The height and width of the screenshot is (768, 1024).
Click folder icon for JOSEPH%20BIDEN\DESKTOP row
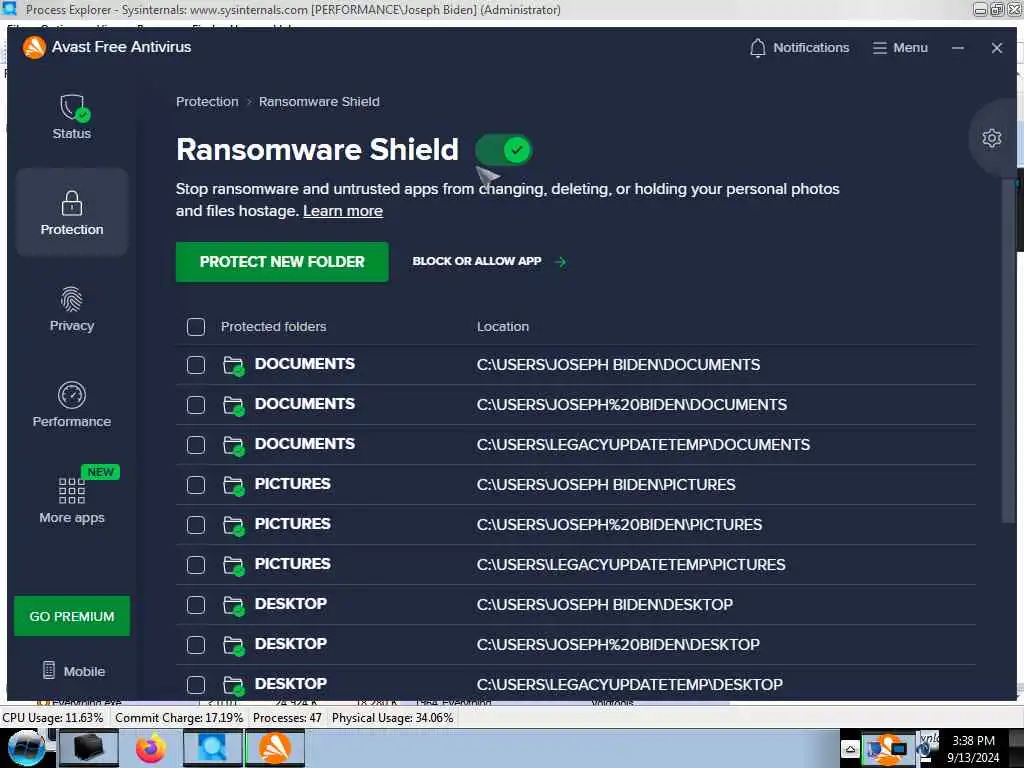233,645
